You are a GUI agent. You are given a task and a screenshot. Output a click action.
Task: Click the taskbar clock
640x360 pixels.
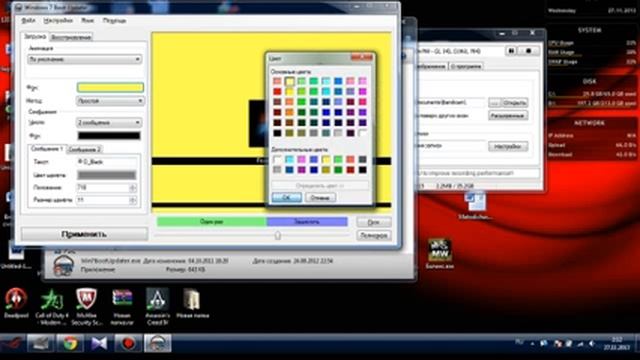pyautogui.click(x=617, y=344)
